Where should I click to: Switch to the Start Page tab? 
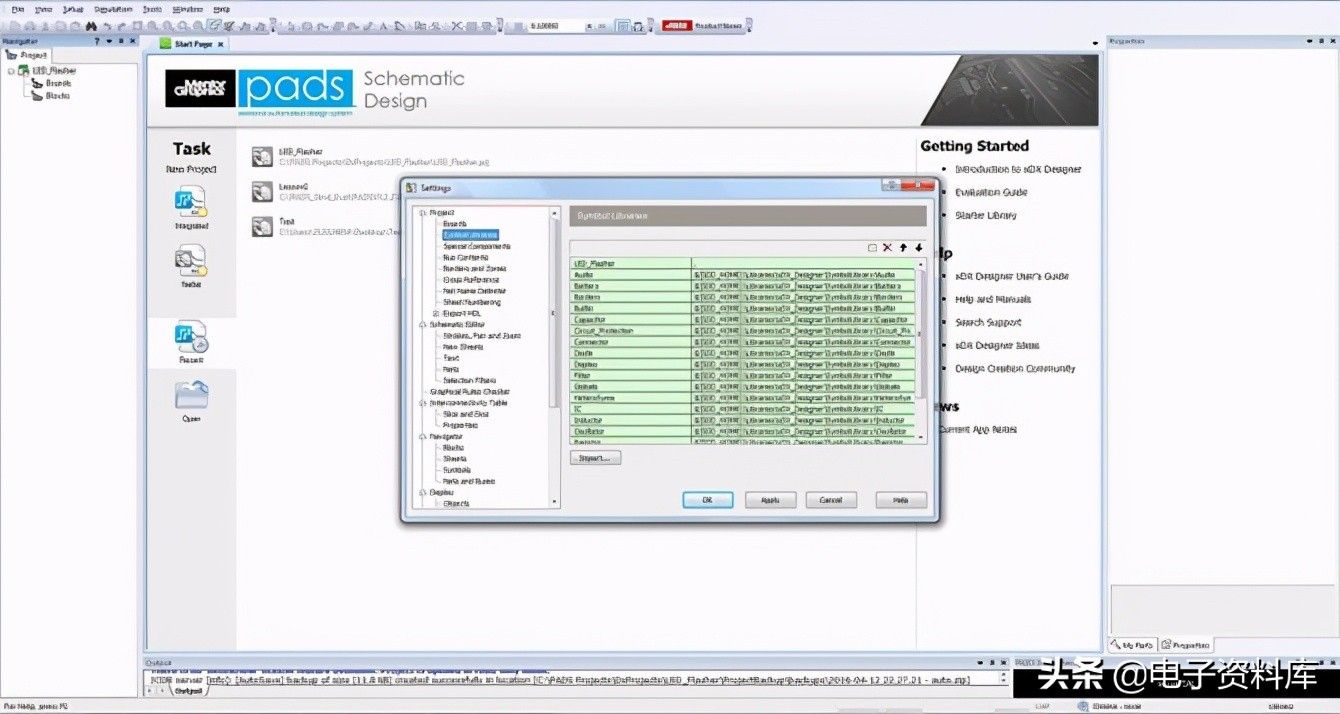point(194,44)
